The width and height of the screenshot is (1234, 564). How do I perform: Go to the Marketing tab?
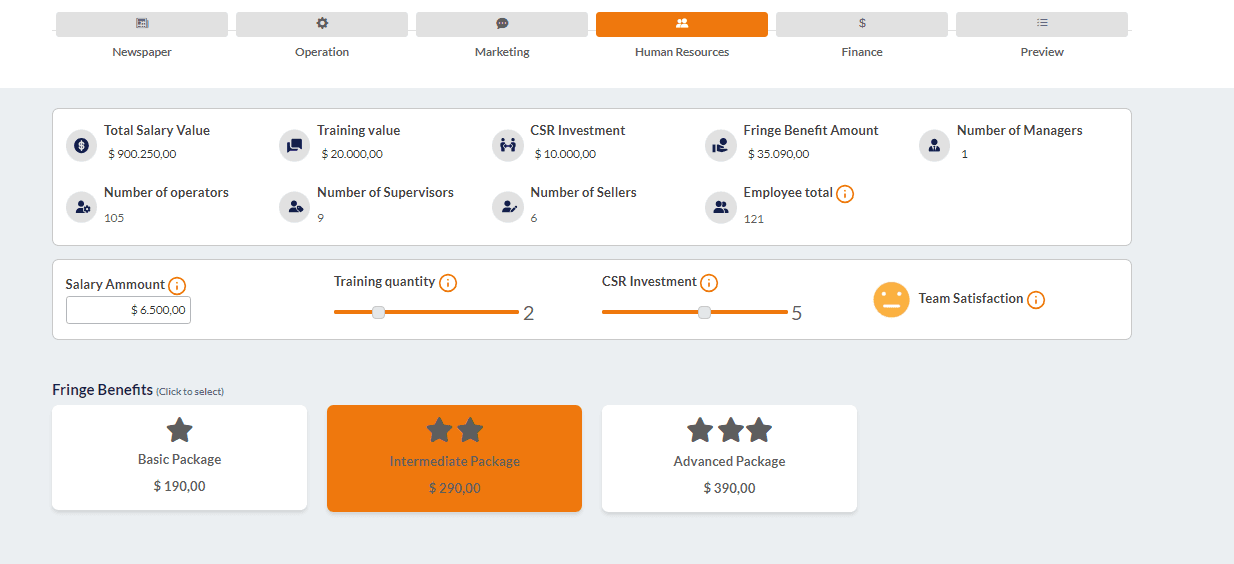(502, 24)
